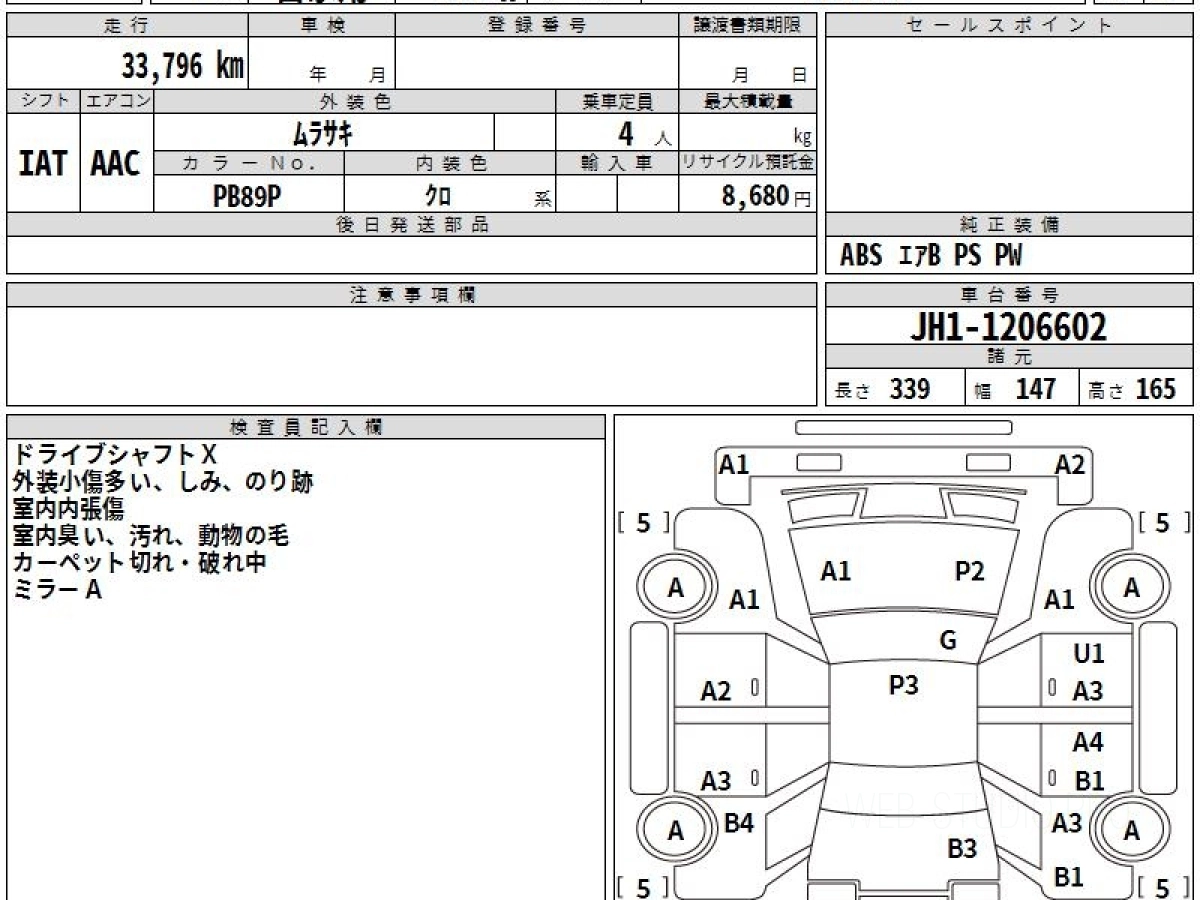
Task: Select interior color クロ
Action: (x=437, y=195)
